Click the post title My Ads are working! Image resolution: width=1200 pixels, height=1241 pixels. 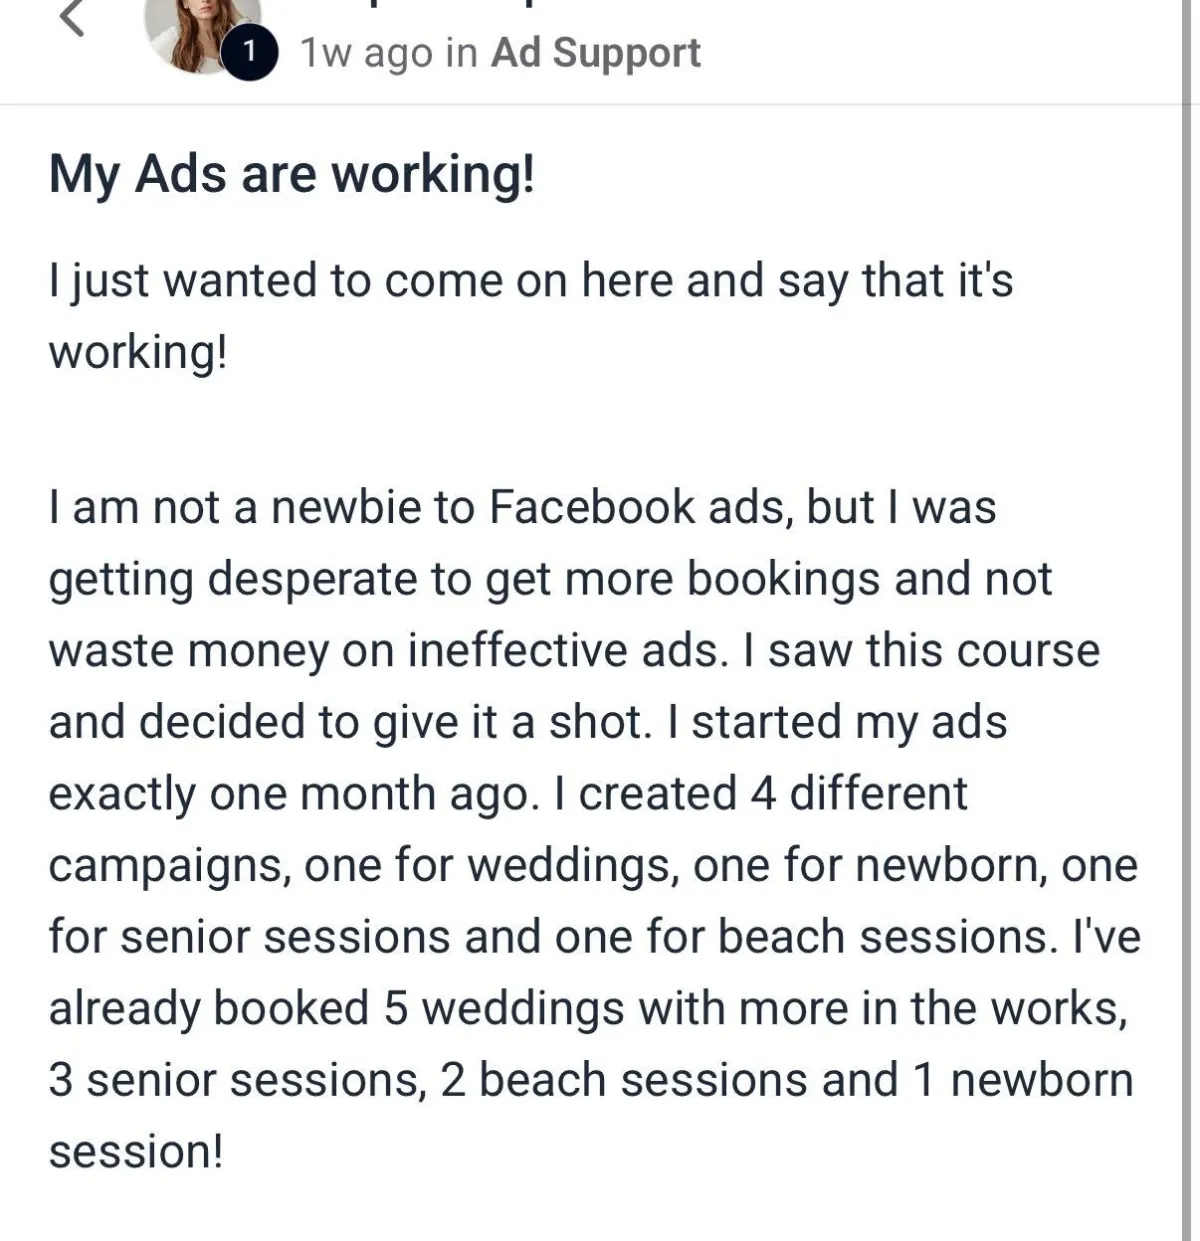coord(292,174)
